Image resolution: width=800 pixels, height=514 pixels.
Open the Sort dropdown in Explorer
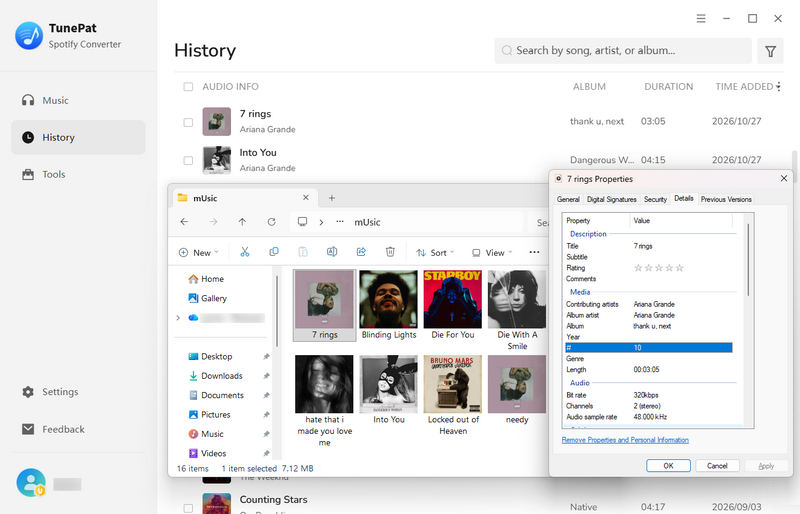[435, 253]
